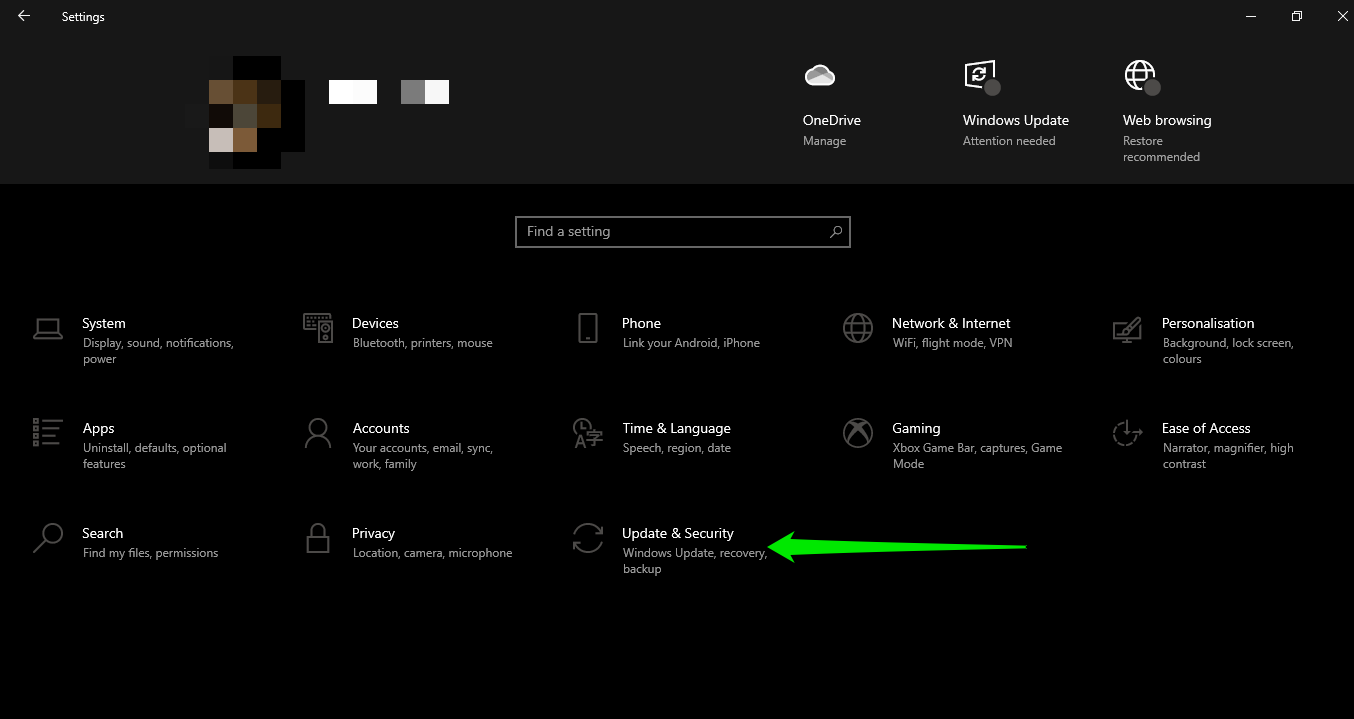Click 'Find my files, permissions' description
Image resolution: width=1354 pixels, height=719 pixels.
pyautogui.click(x=150, y=553)
